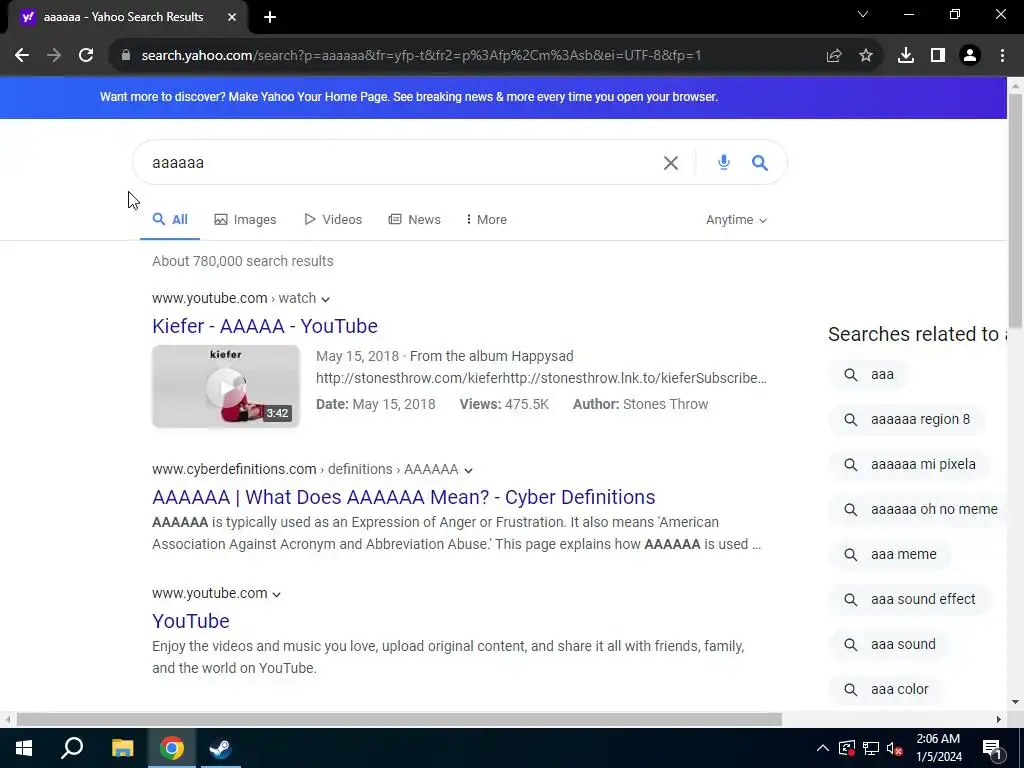This screenshot has height=768, width=1024.
Task: Open File Explorer from taskbar
Action: (122, 748)
